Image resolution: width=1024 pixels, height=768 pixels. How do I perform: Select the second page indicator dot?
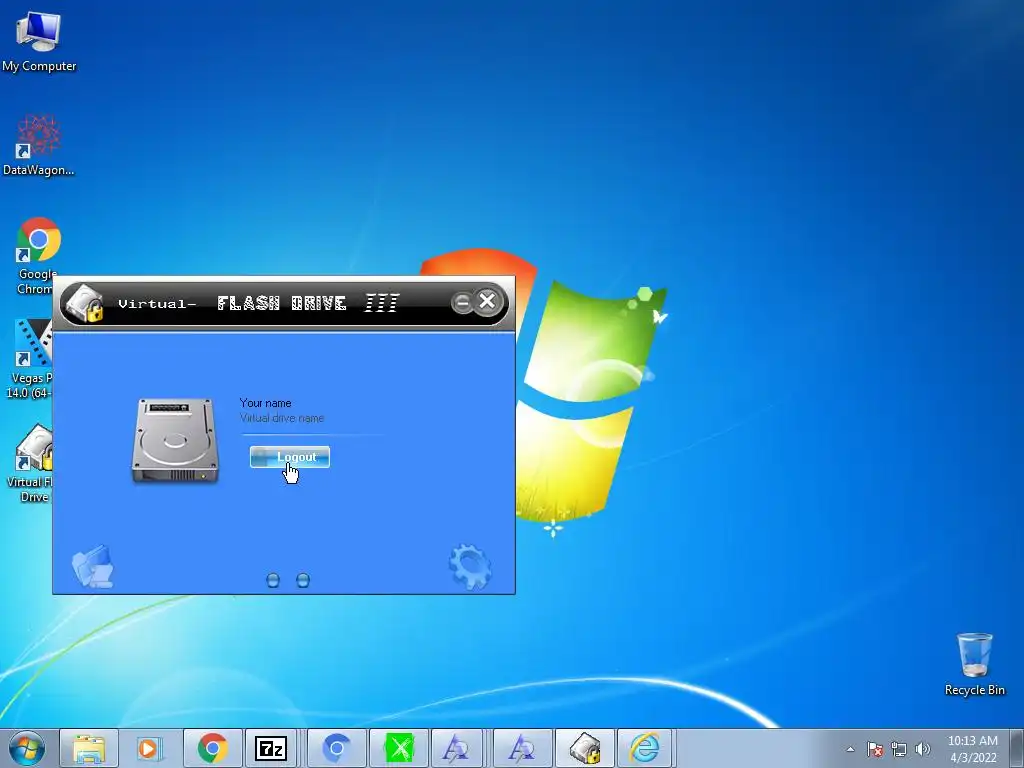303,580
